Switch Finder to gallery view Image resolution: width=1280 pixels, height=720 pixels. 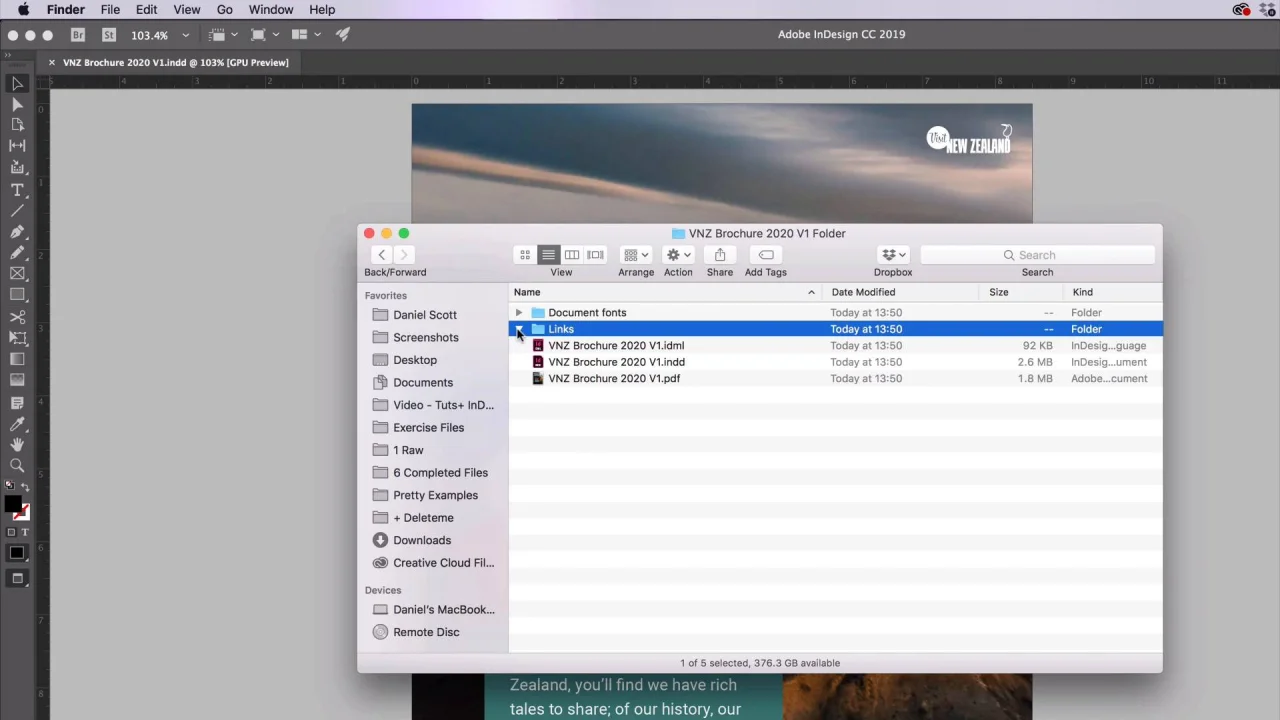(595, 255)
